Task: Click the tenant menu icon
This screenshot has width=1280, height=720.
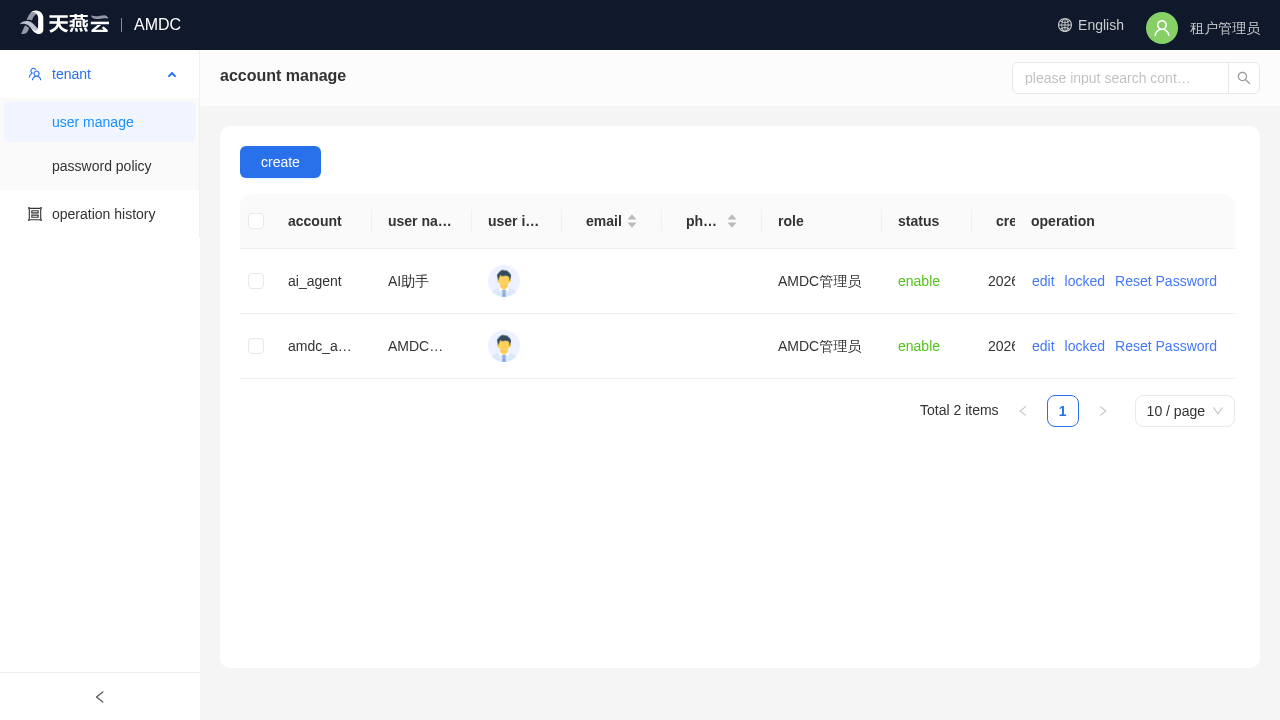Action: [35, 74]
